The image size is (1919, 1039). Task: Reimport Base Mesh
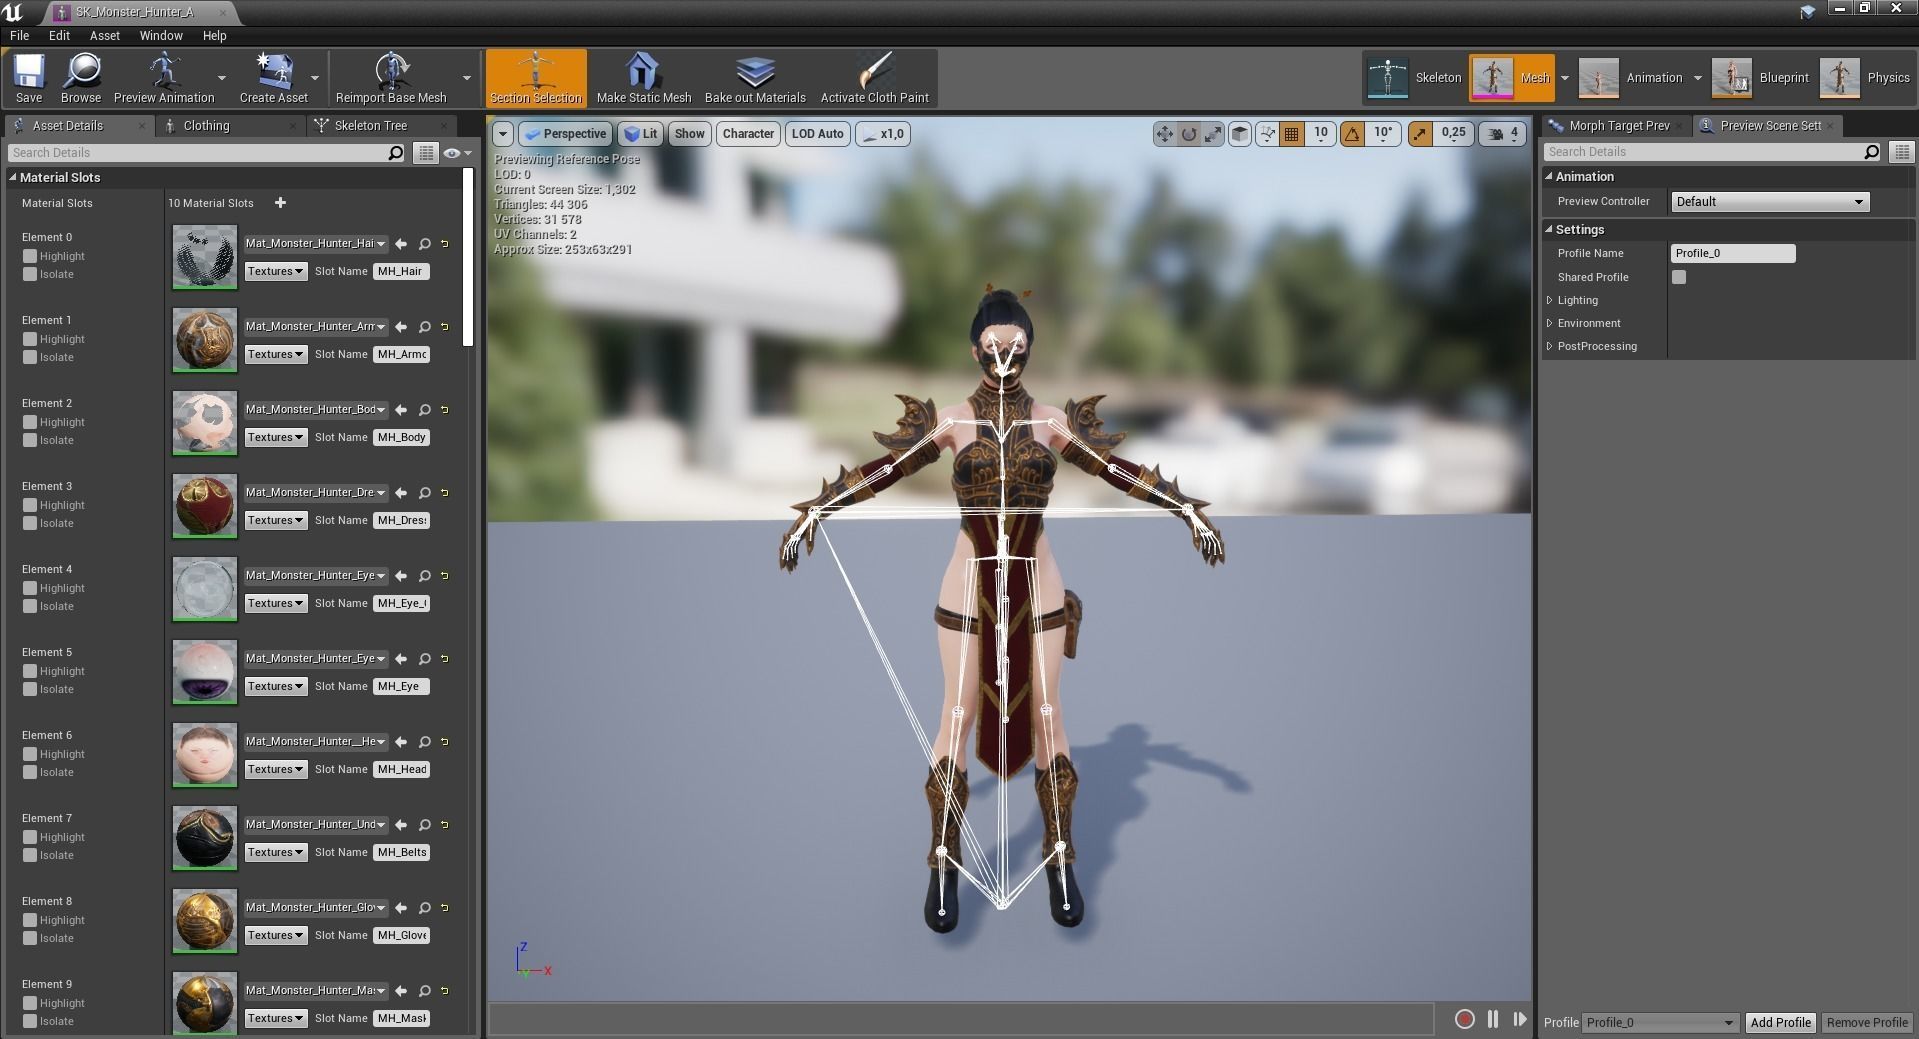coord(391,78)
